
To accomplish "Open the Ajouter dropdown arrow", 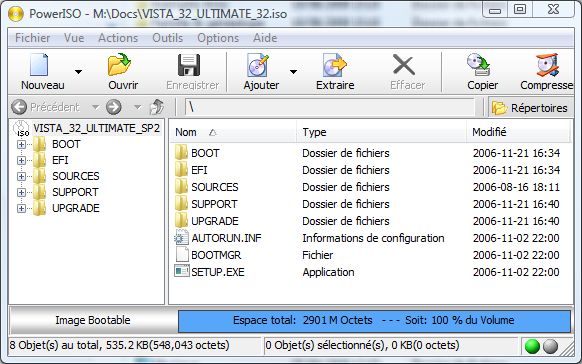I will pos(293,72).
